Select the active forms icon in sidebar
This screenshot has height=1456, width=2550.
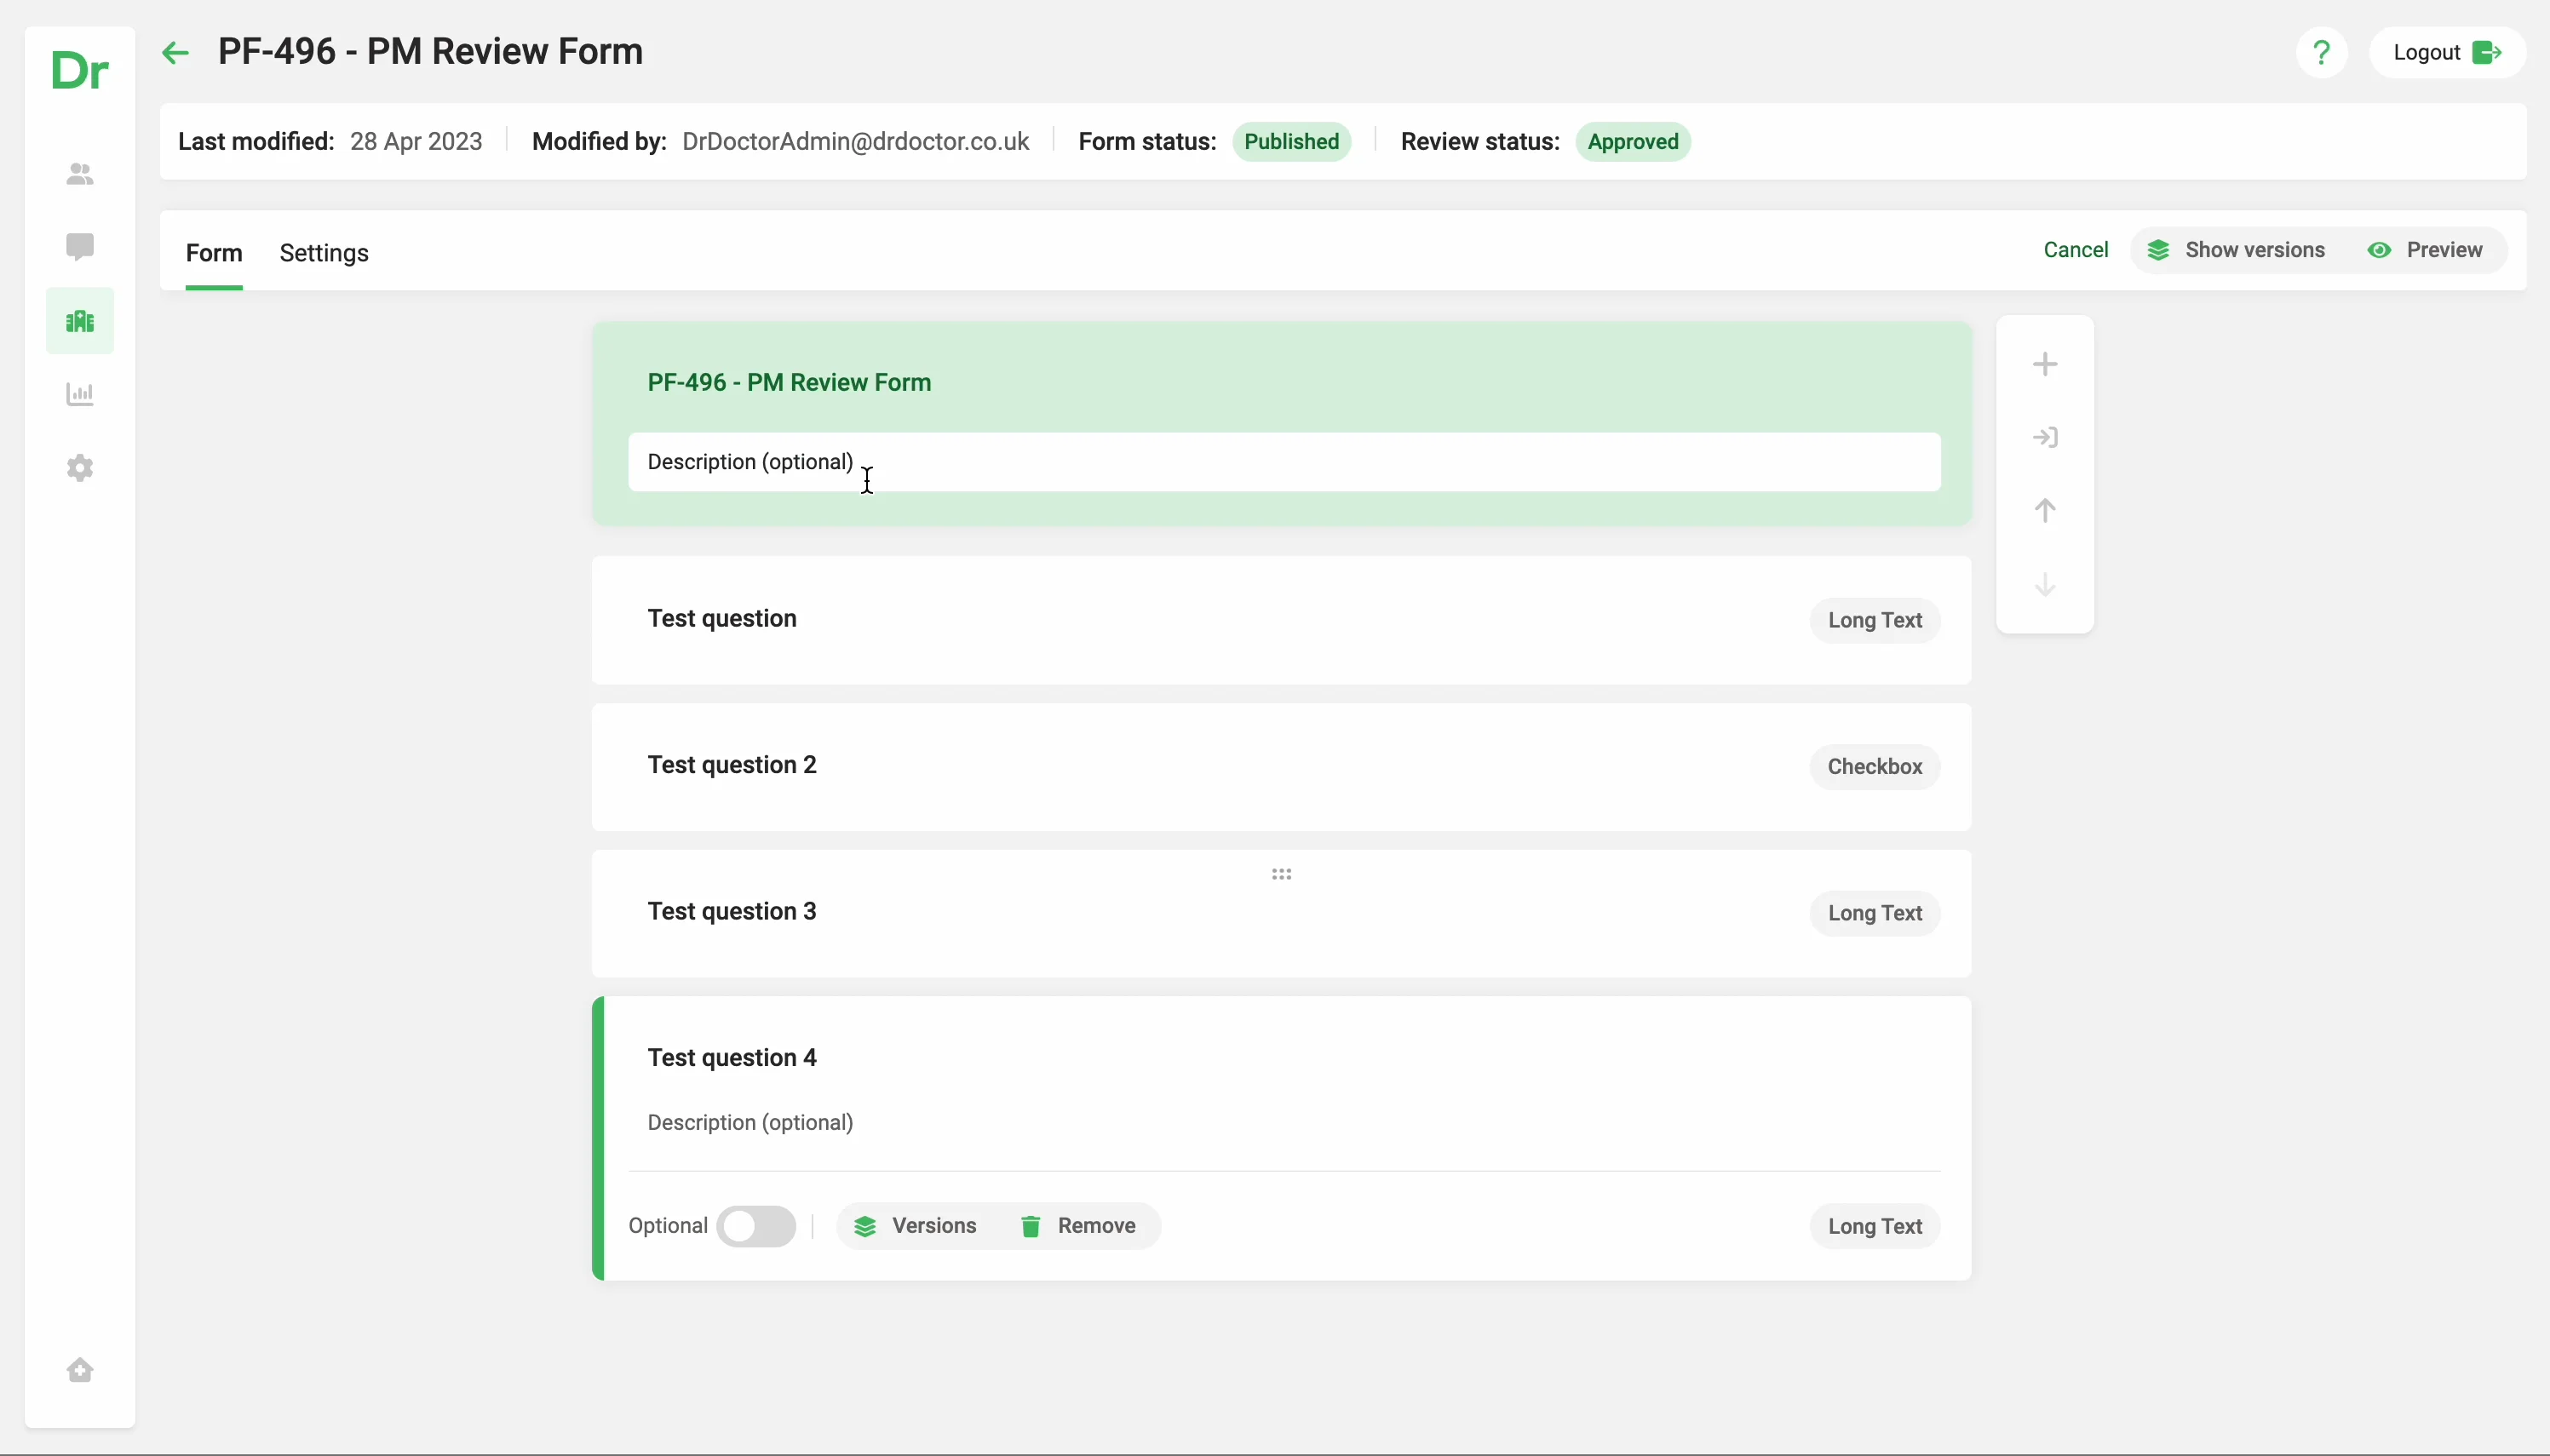click(80, 321)
